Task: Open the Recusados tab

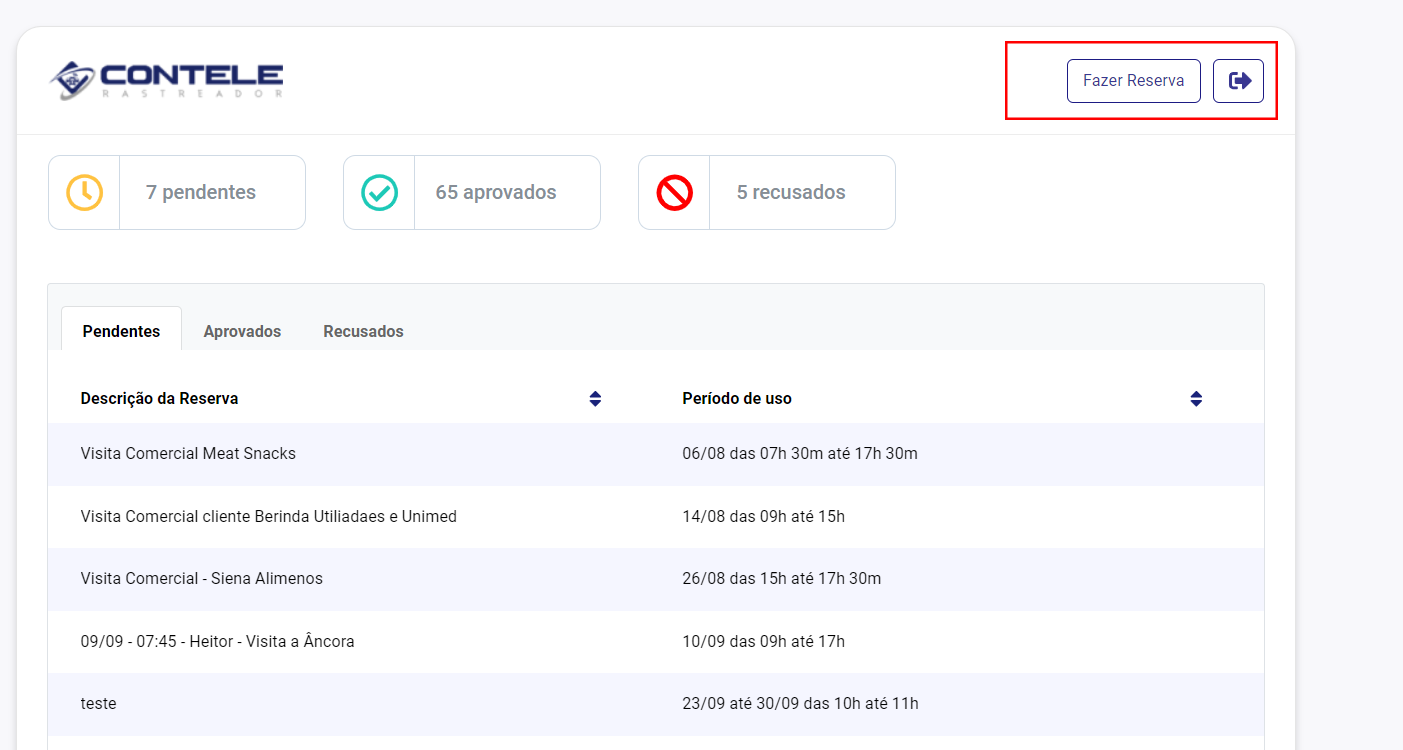Action: click(363, 331)
